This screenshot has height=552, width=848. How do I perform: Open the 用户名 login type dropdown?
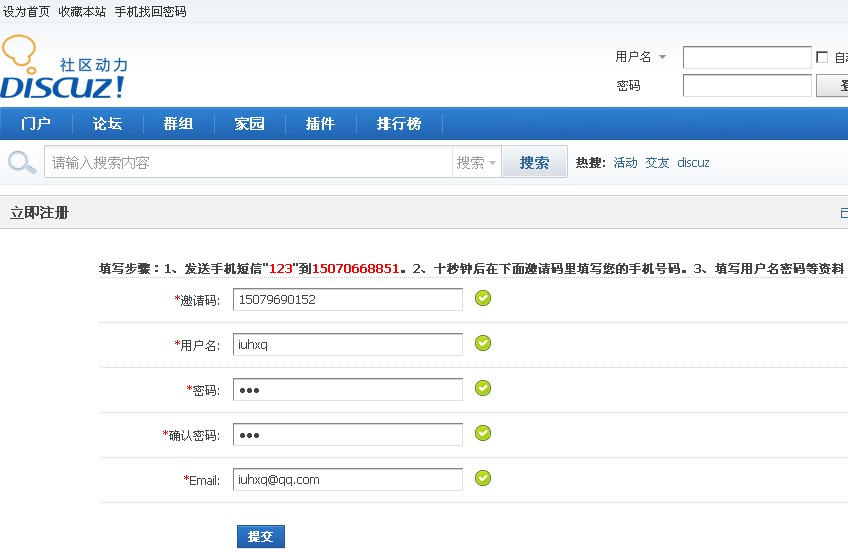[640, 57]
